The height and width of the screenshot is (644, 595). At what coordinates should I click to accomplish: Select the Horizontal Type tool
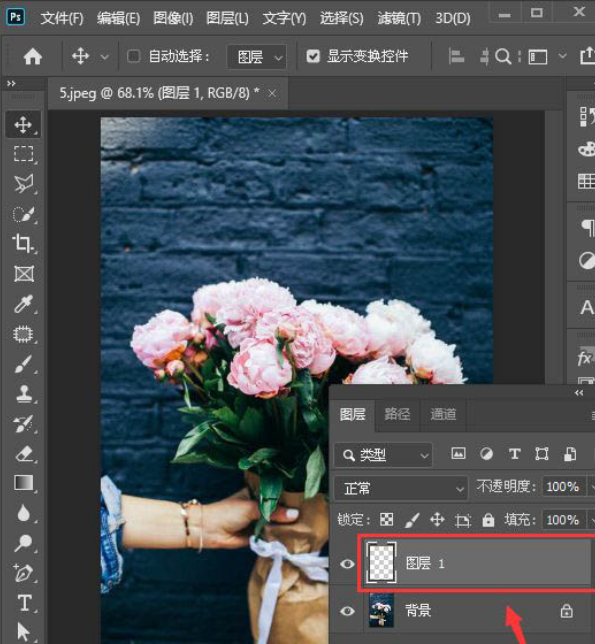[24, 603]
